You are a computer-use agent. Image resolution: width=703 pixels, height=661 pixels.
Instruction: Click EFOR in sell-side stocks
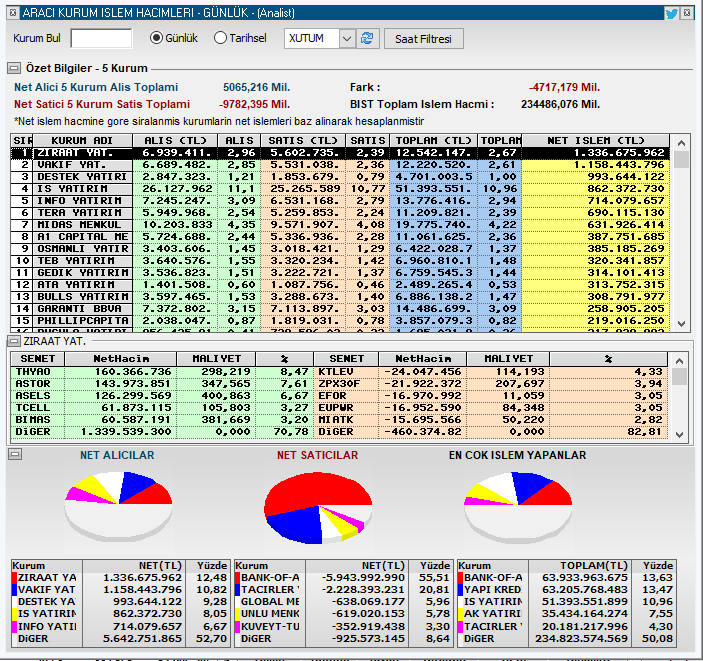click(332, 396)
